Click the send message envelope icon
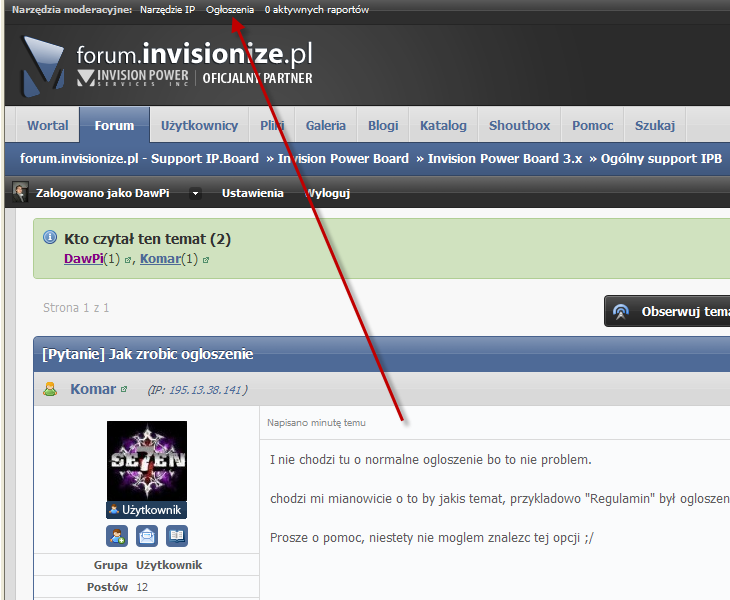 tap(147, 536)
